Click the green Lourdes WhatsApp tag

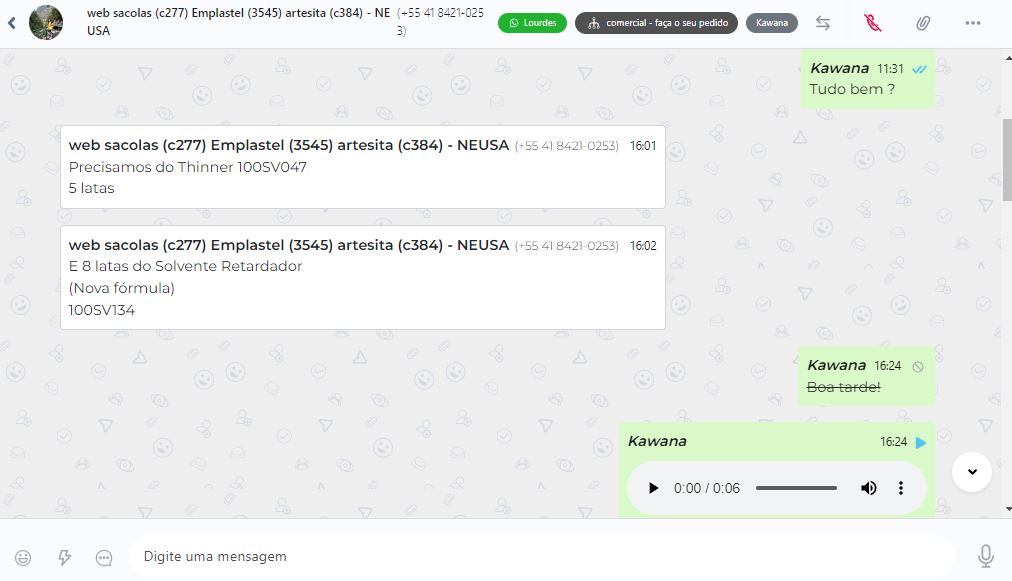[x=532, y=23]
